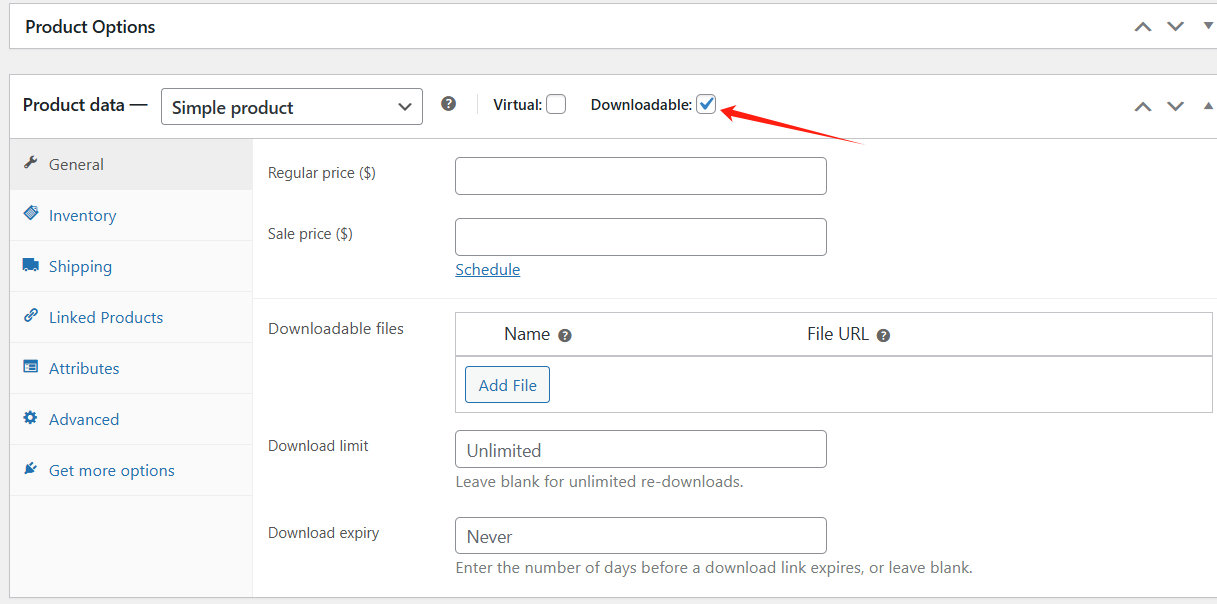
Task: Click the Linked Products chain icon
Action: pos(30,316)
